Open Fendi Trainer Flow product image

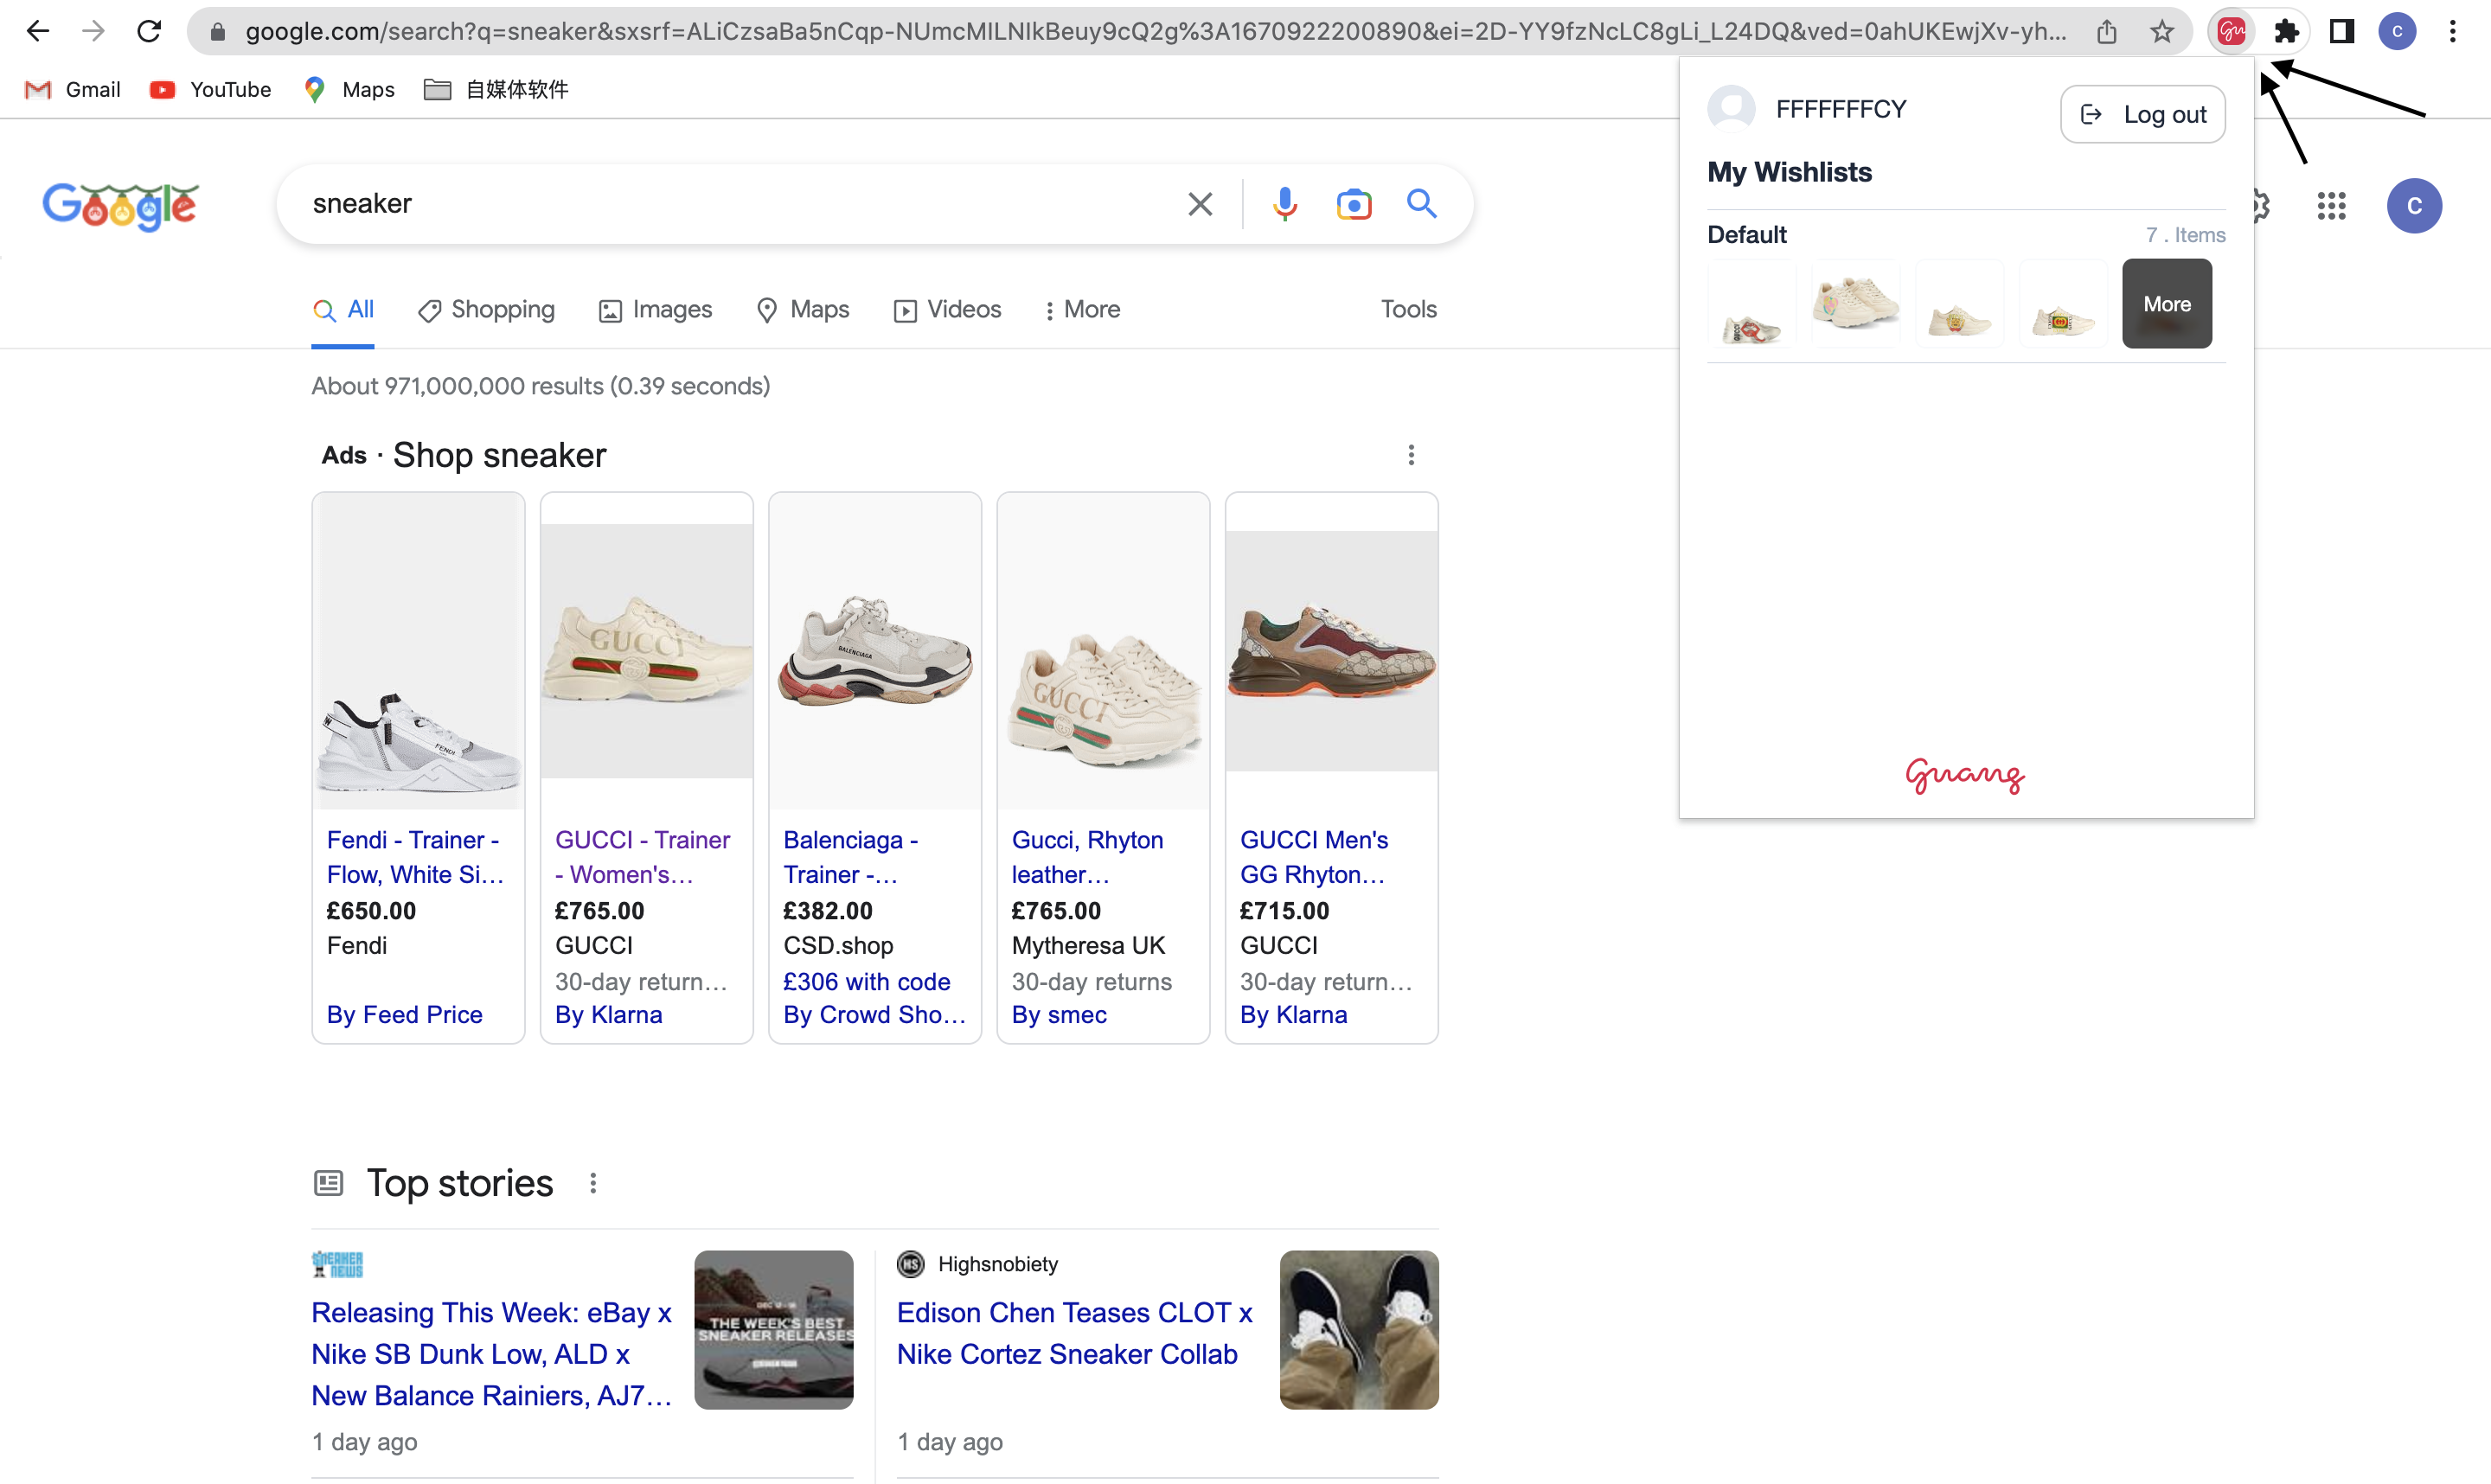pyautogui.click(x=418, y=650)
